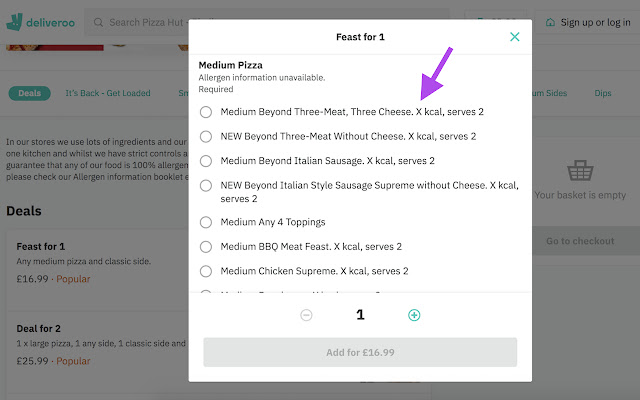
Task: Close the Feast for 1 dialog
Action: (x=515, y=37)
